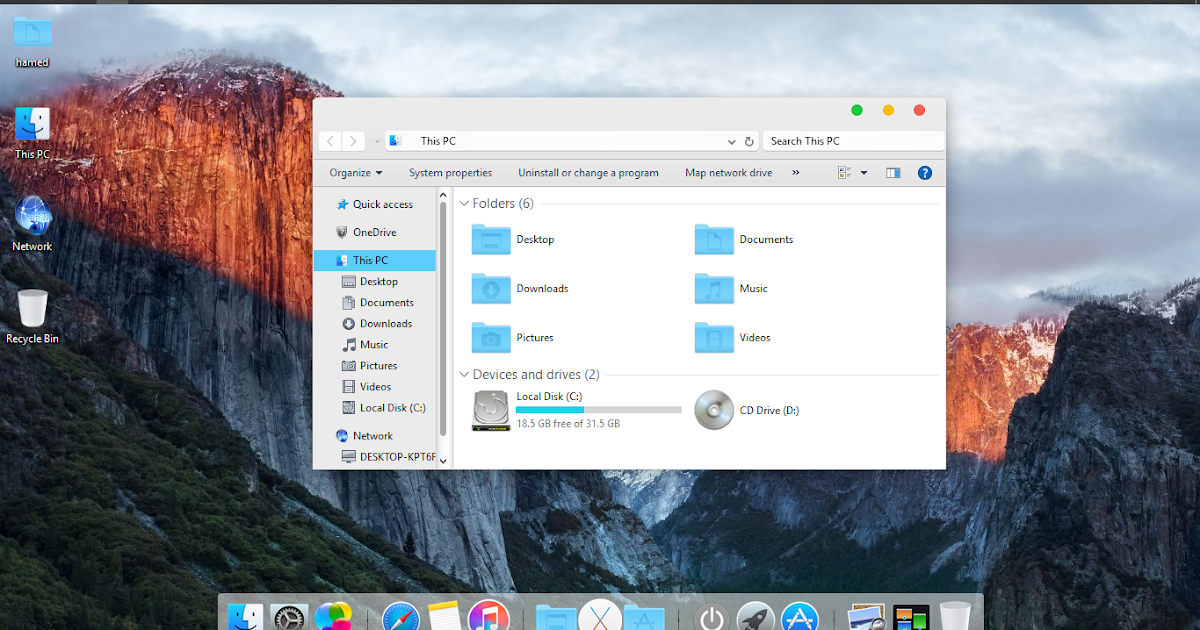This screenshot has width=1200, height=630.
Task: Collapse the Devices and drives (2) group
Action: pyautogui.click(x=464, y=375)
